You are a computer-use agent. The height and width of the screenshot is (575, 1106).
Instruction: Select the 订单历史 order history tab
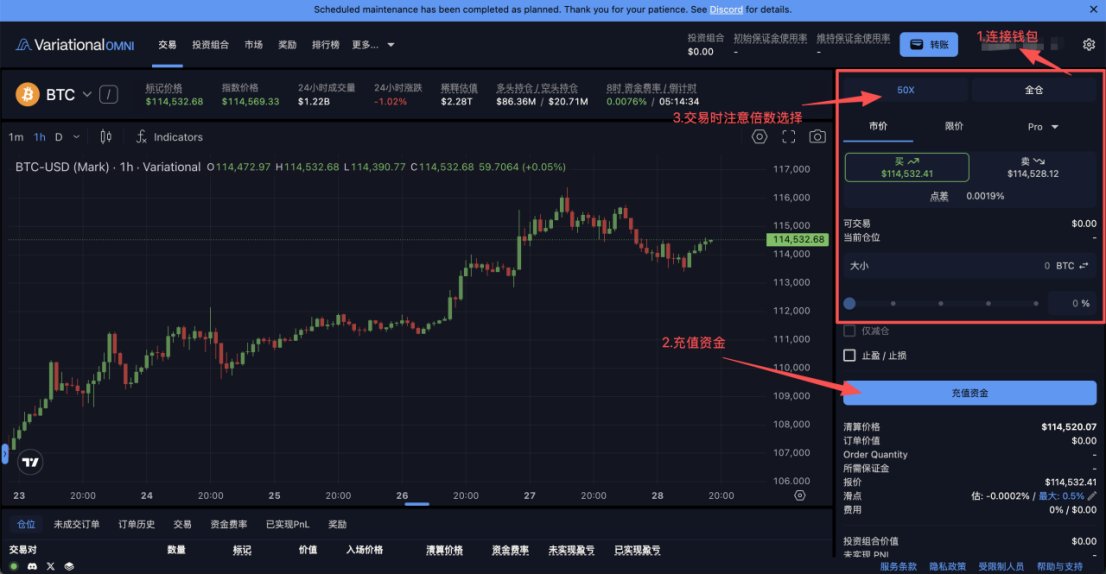[136, 524]
